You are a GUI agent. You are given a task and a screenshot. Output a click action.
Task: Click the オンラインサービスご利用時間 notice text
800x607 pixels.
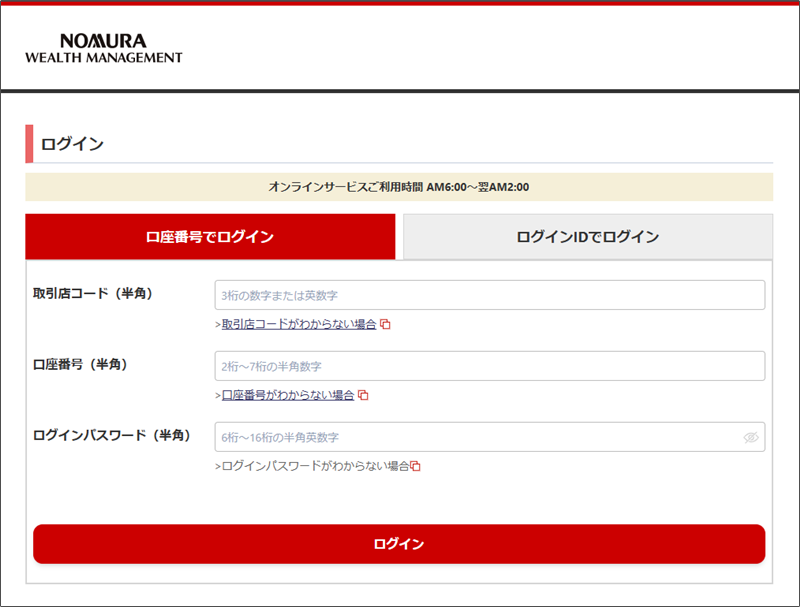point(399,187)
